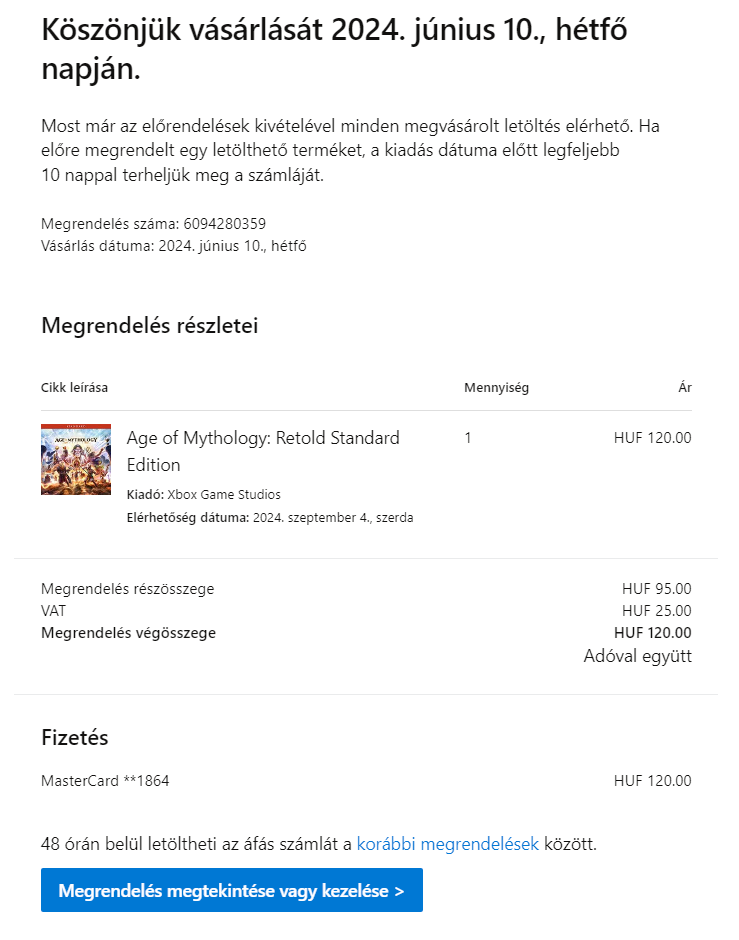Click the VAT amount HUF 25.00

coord(656,610)
